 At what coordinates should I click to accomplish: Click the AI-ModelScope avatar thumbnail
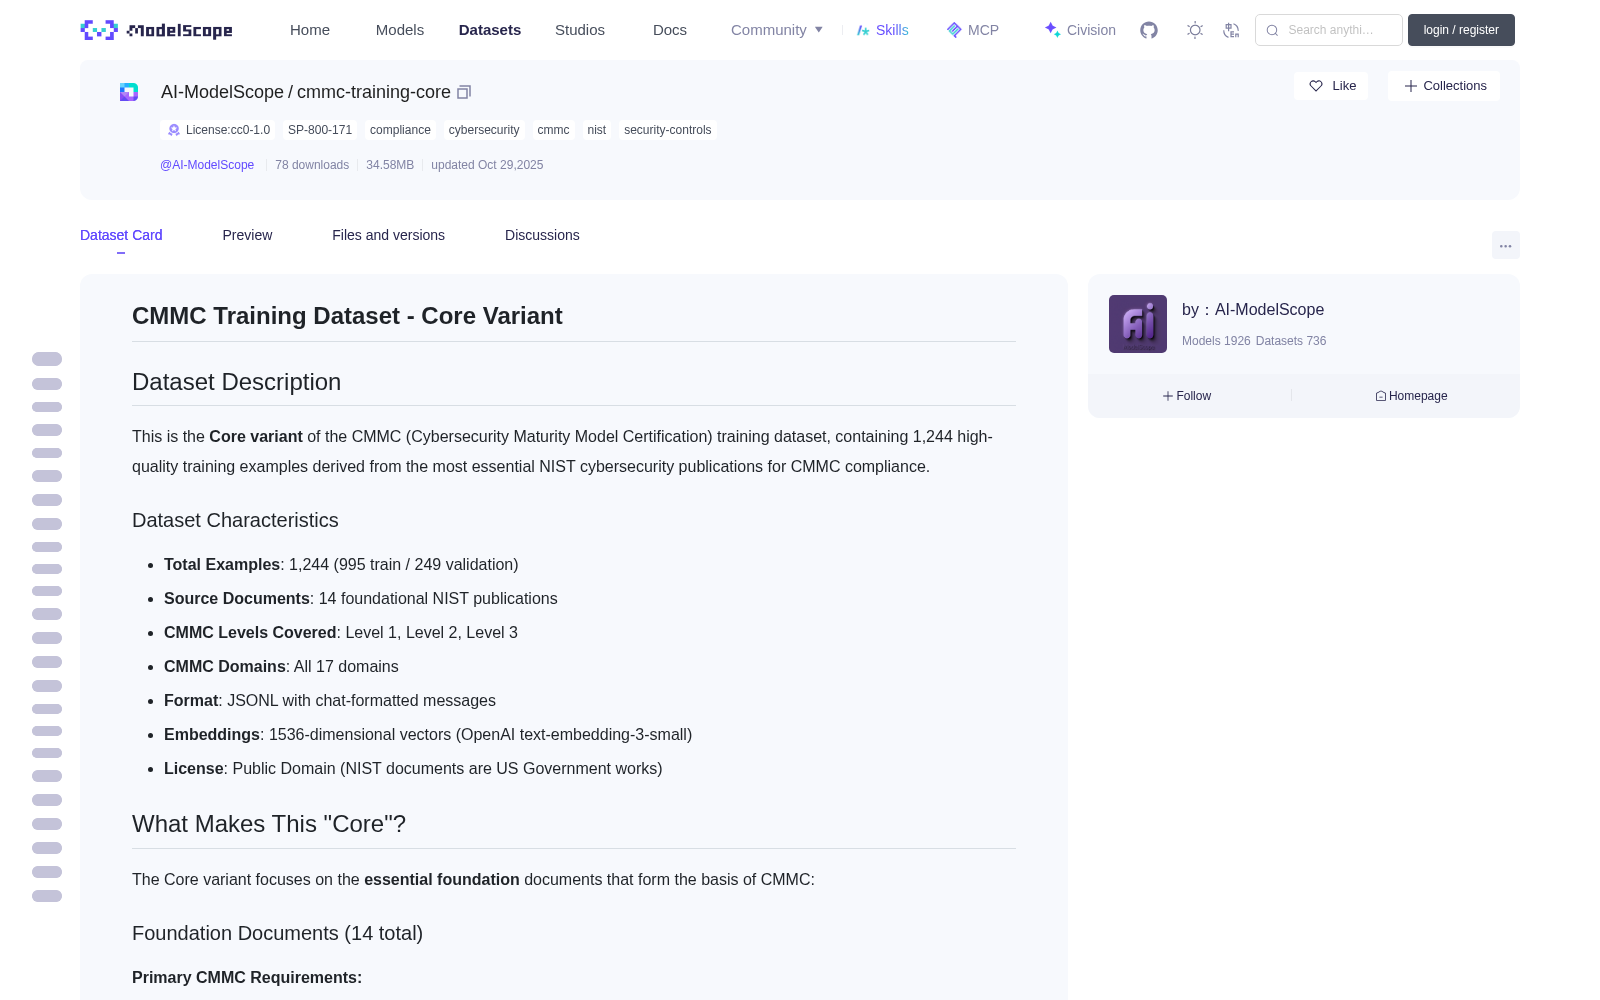pos(1138,324)
